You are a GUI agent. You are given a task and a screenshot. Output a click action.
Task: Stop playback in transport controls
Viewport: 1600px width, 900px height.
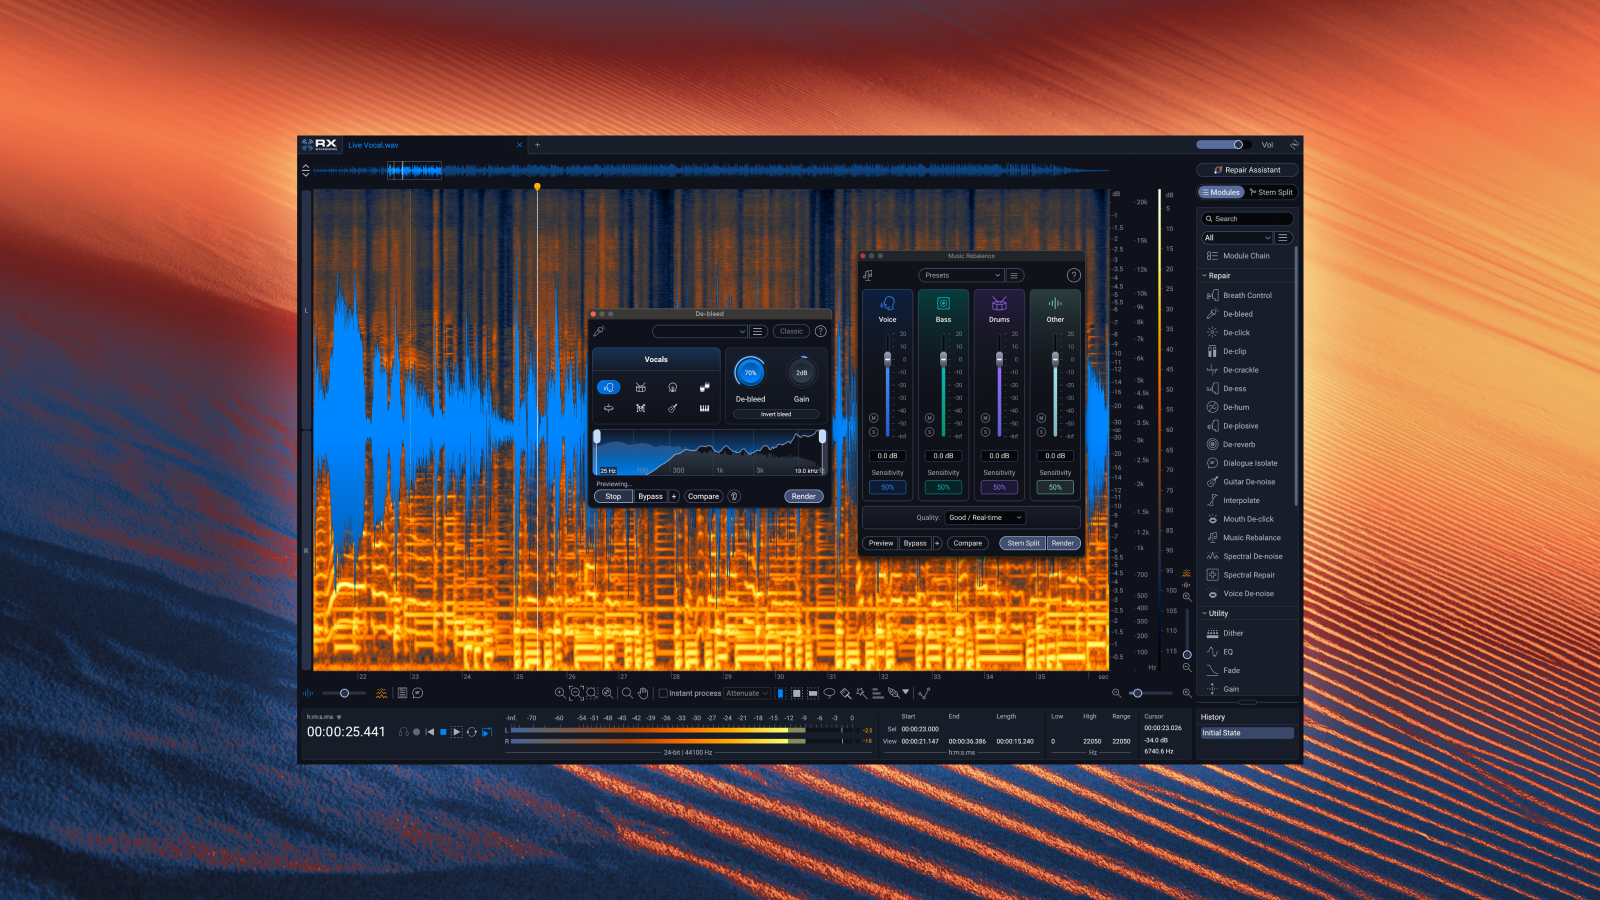tap(443, 732)
